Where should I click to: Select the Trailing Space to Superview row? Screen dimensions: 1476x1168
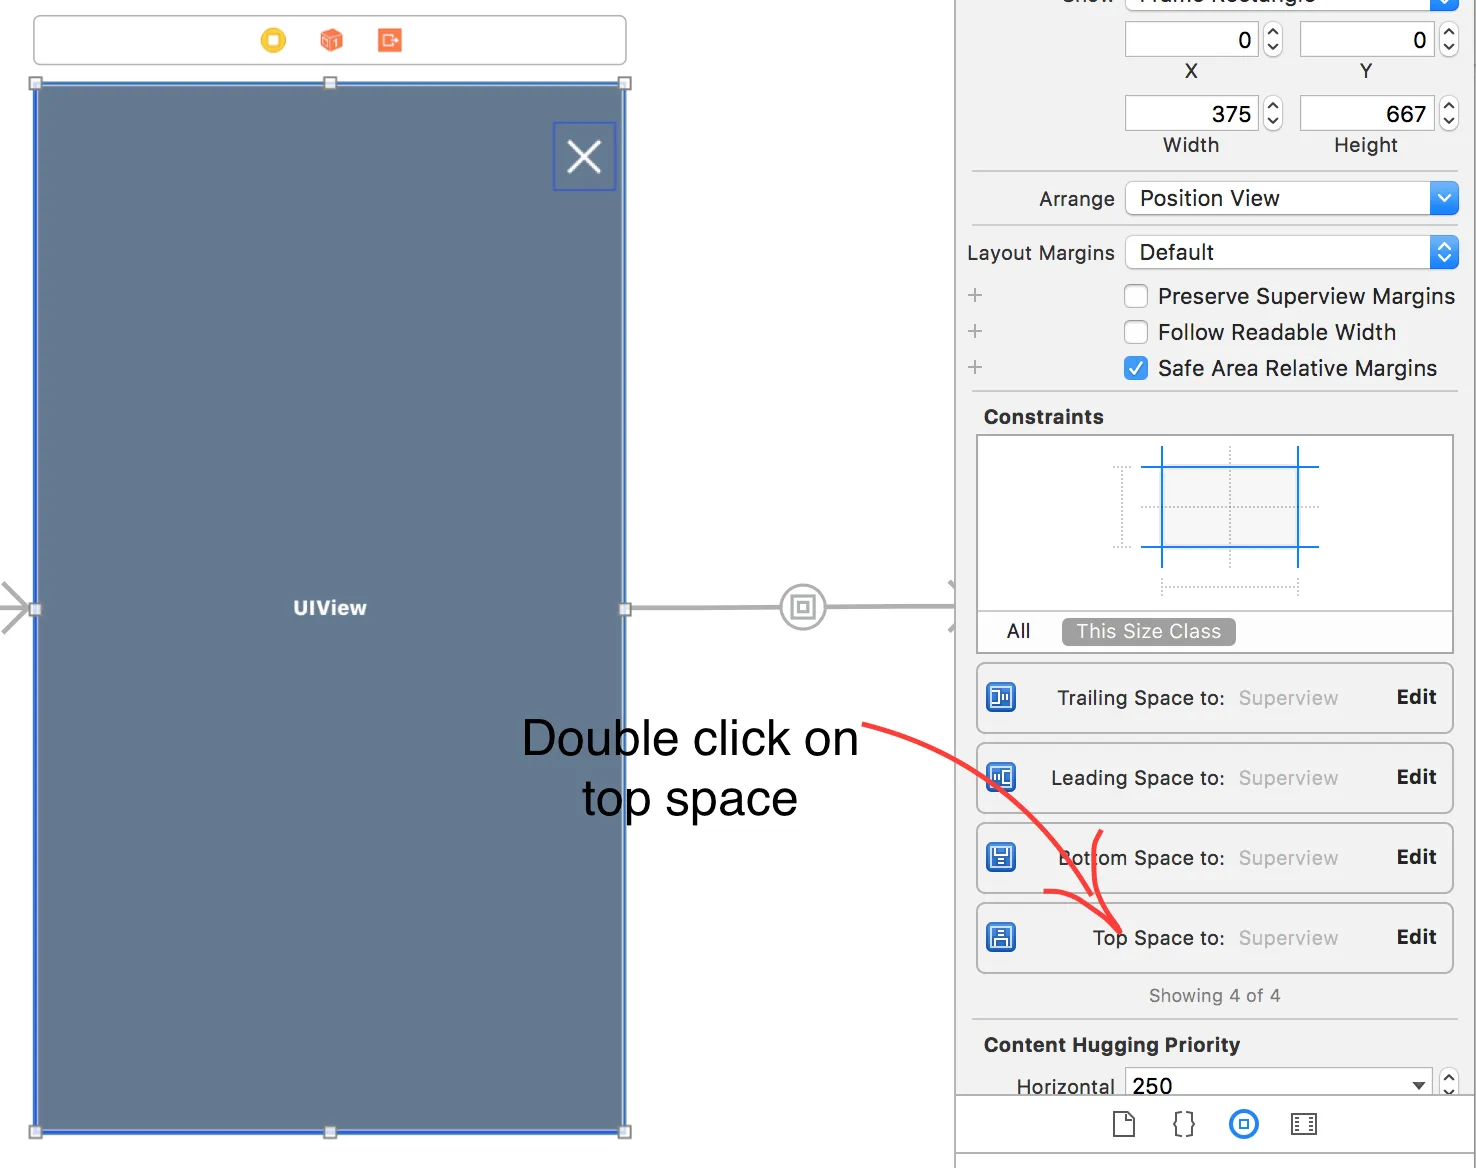pyautogui.click(x=1215, y=697)
